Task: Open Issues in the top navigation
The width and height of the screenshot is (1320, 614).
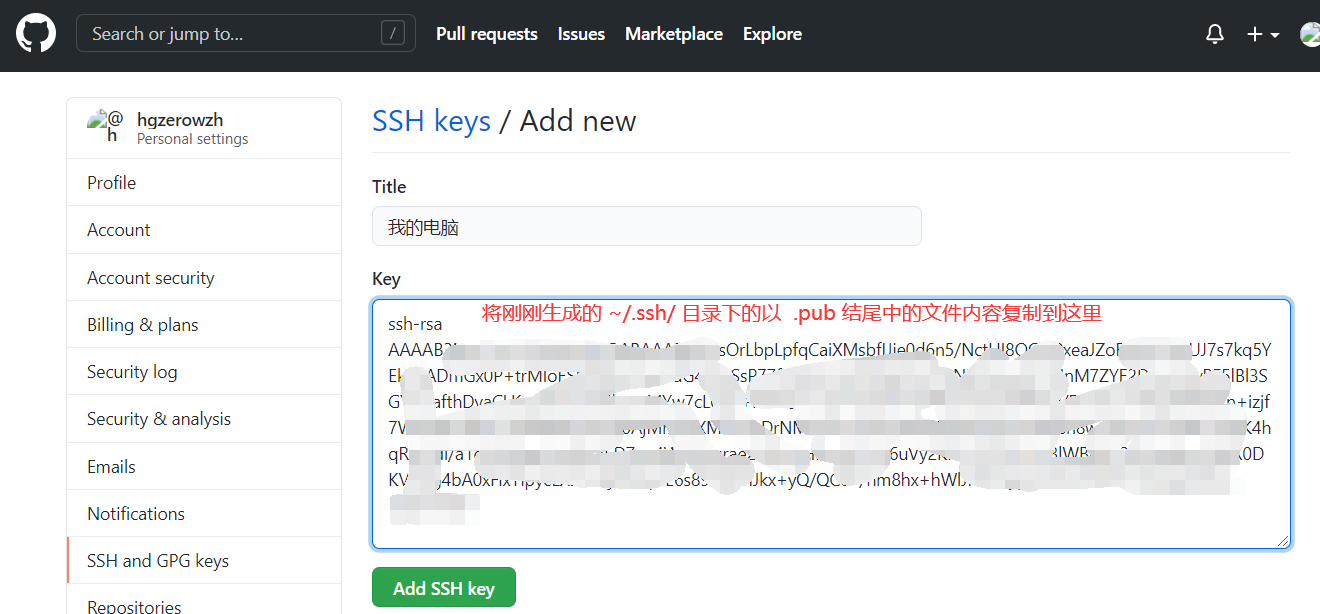Action: 581,34
